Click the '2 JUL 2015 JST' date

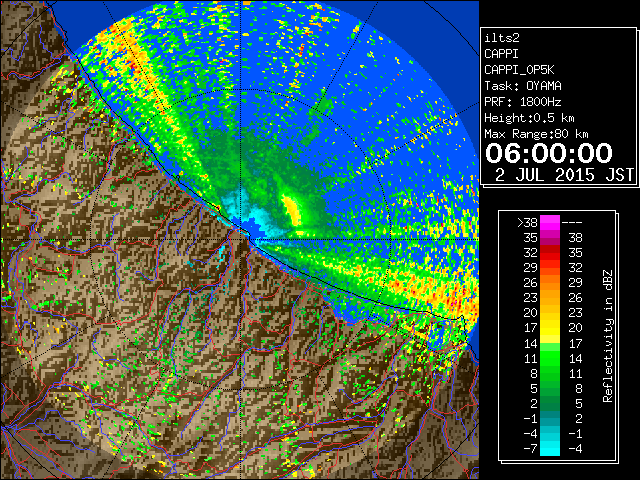point(564,175)
